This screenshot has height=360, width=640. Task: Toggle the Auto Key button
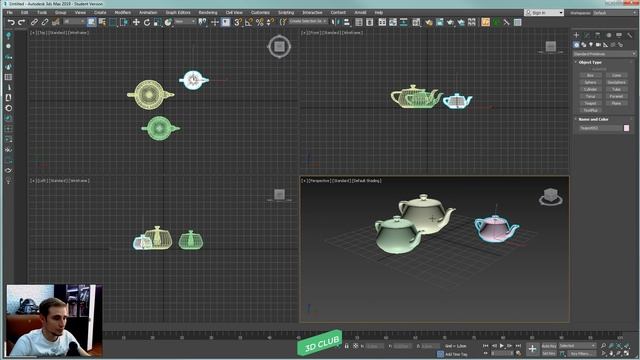549,346
